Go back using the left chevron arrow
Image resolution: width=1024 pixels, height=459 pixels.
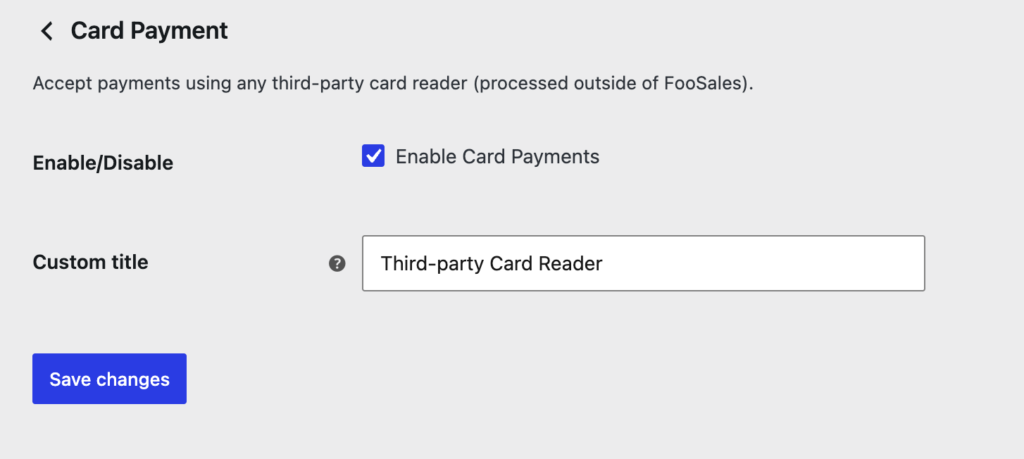[46, 31]
